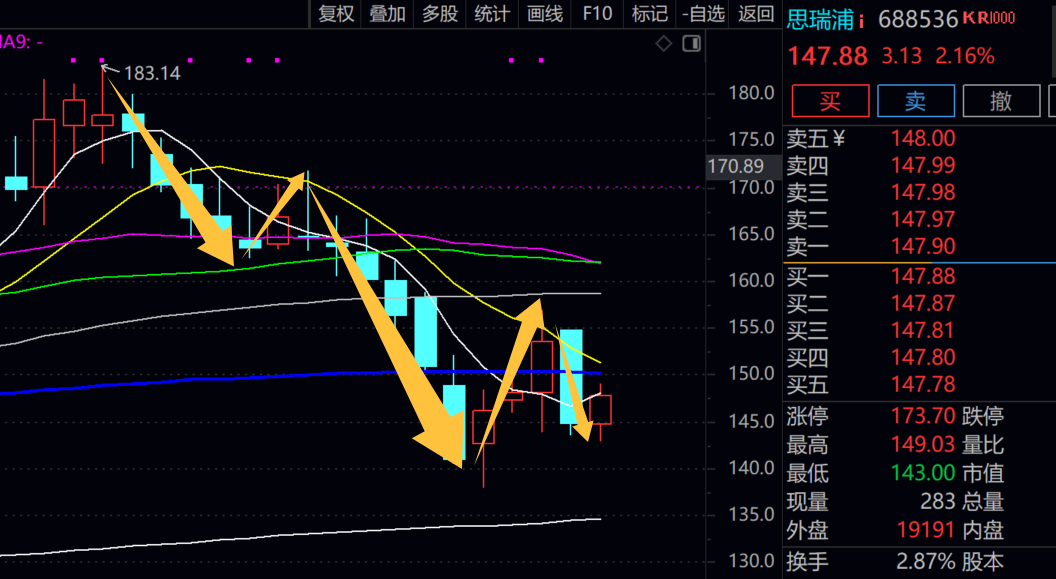Click the red info icon beside 思瑞浦
1056x579 pixels.
861,20
